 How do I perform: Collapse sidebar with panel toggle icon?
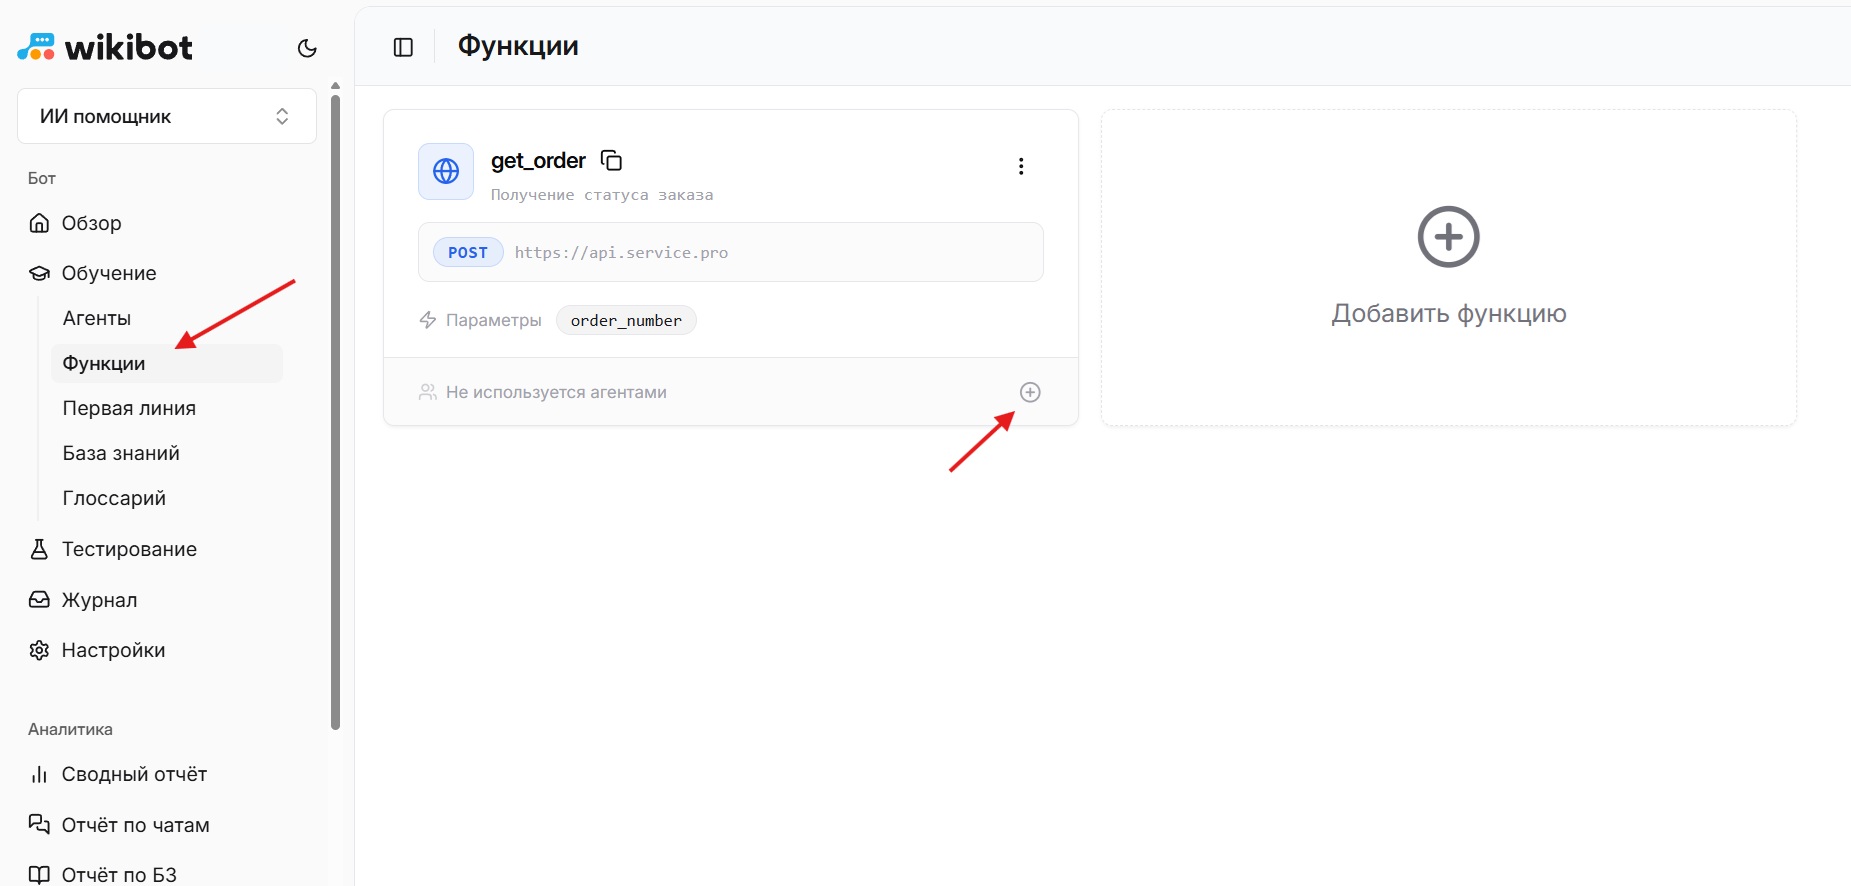tap(403, 47)
